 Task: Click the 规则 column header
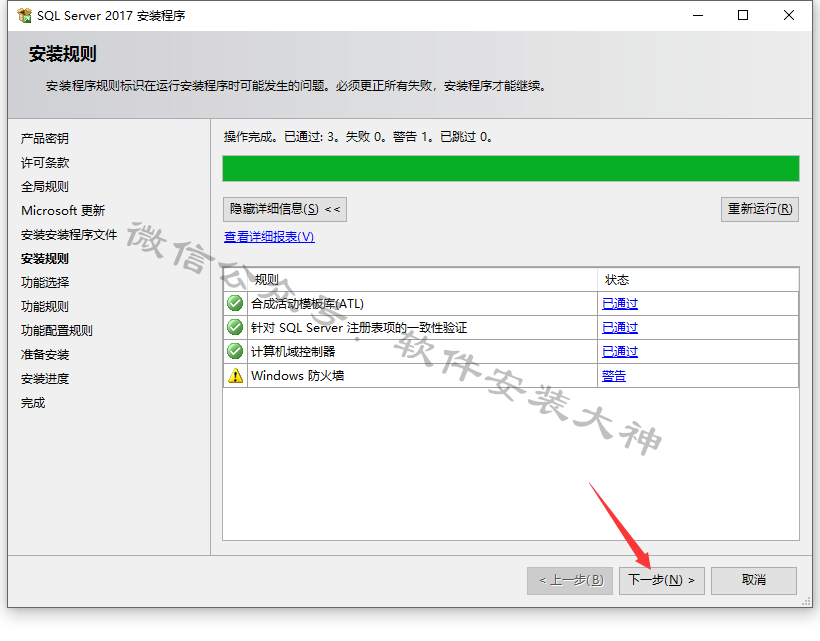tap(267, 280)
